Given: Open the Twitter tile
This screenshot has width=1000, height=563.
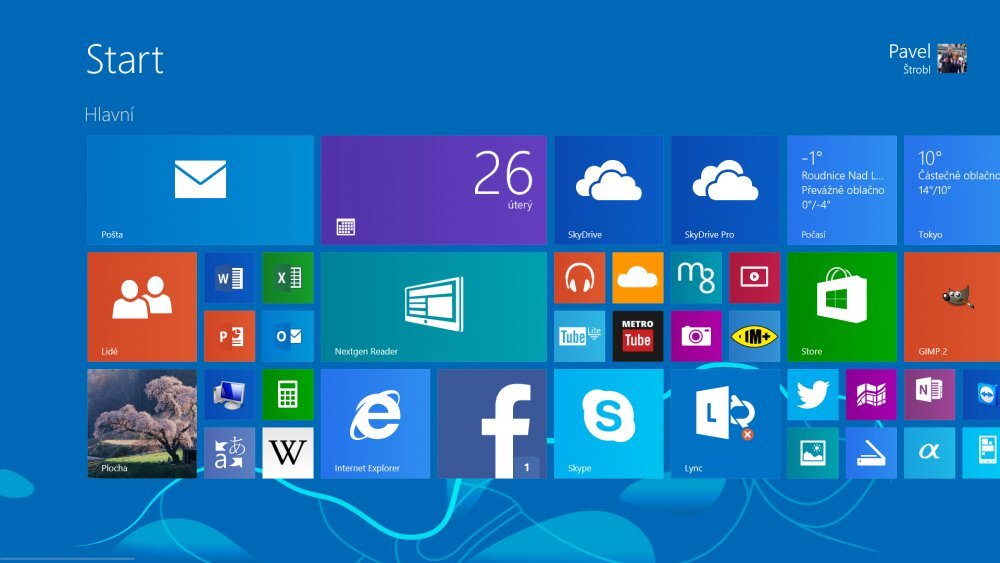Looking at the screenshot, I should [x=813, y=395].
